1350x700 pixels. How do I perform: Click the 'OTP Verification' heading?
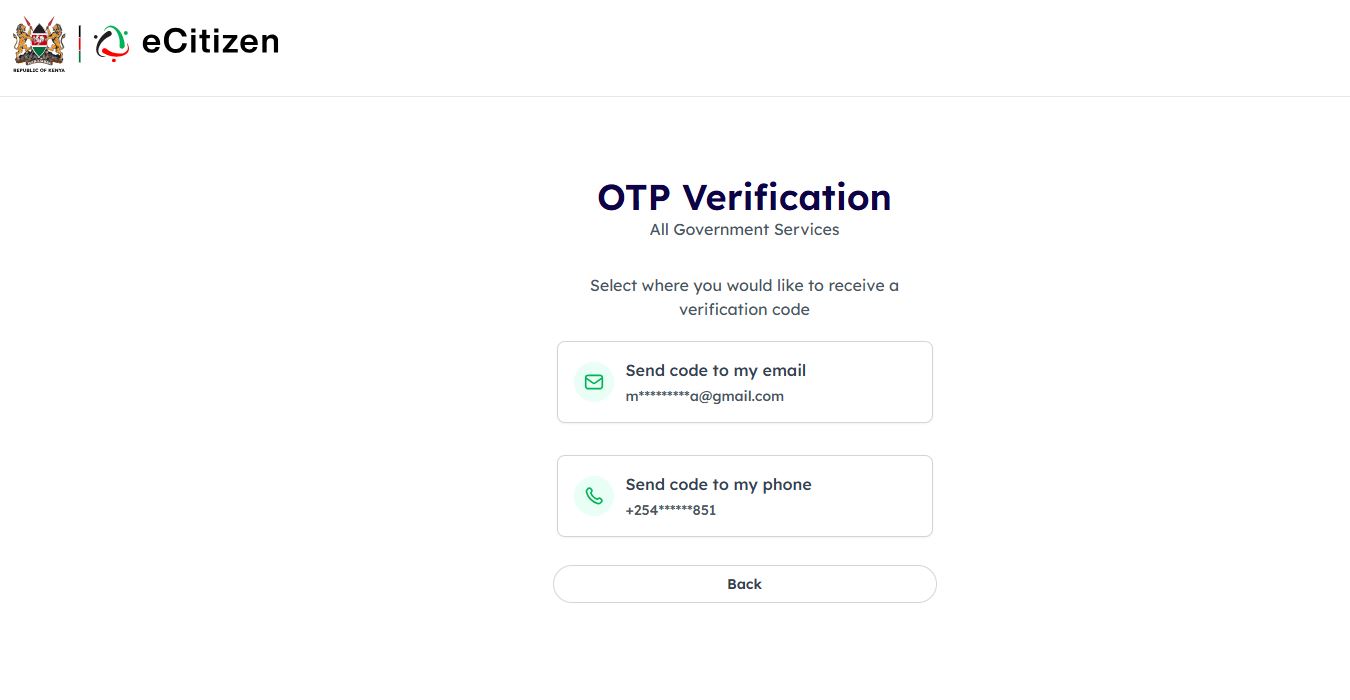click(x=744, y=197)
